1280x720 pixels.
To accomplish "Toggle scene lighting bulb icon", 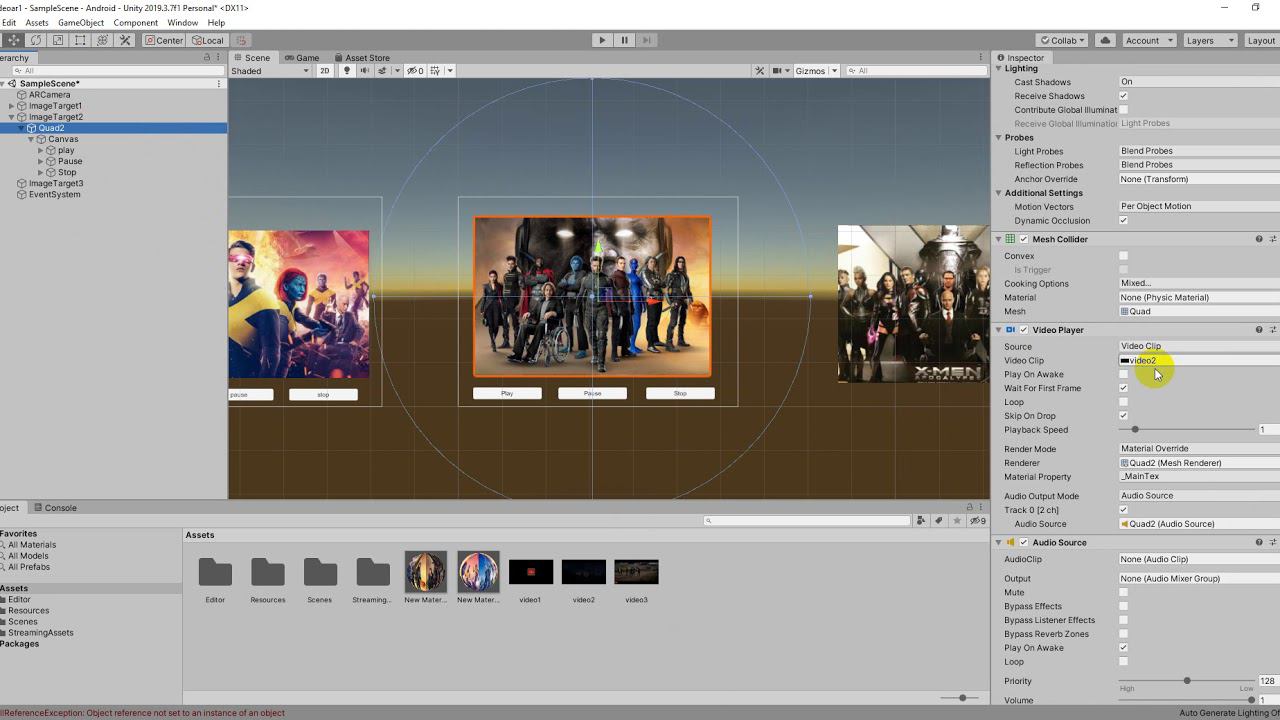I will [347, 71].
